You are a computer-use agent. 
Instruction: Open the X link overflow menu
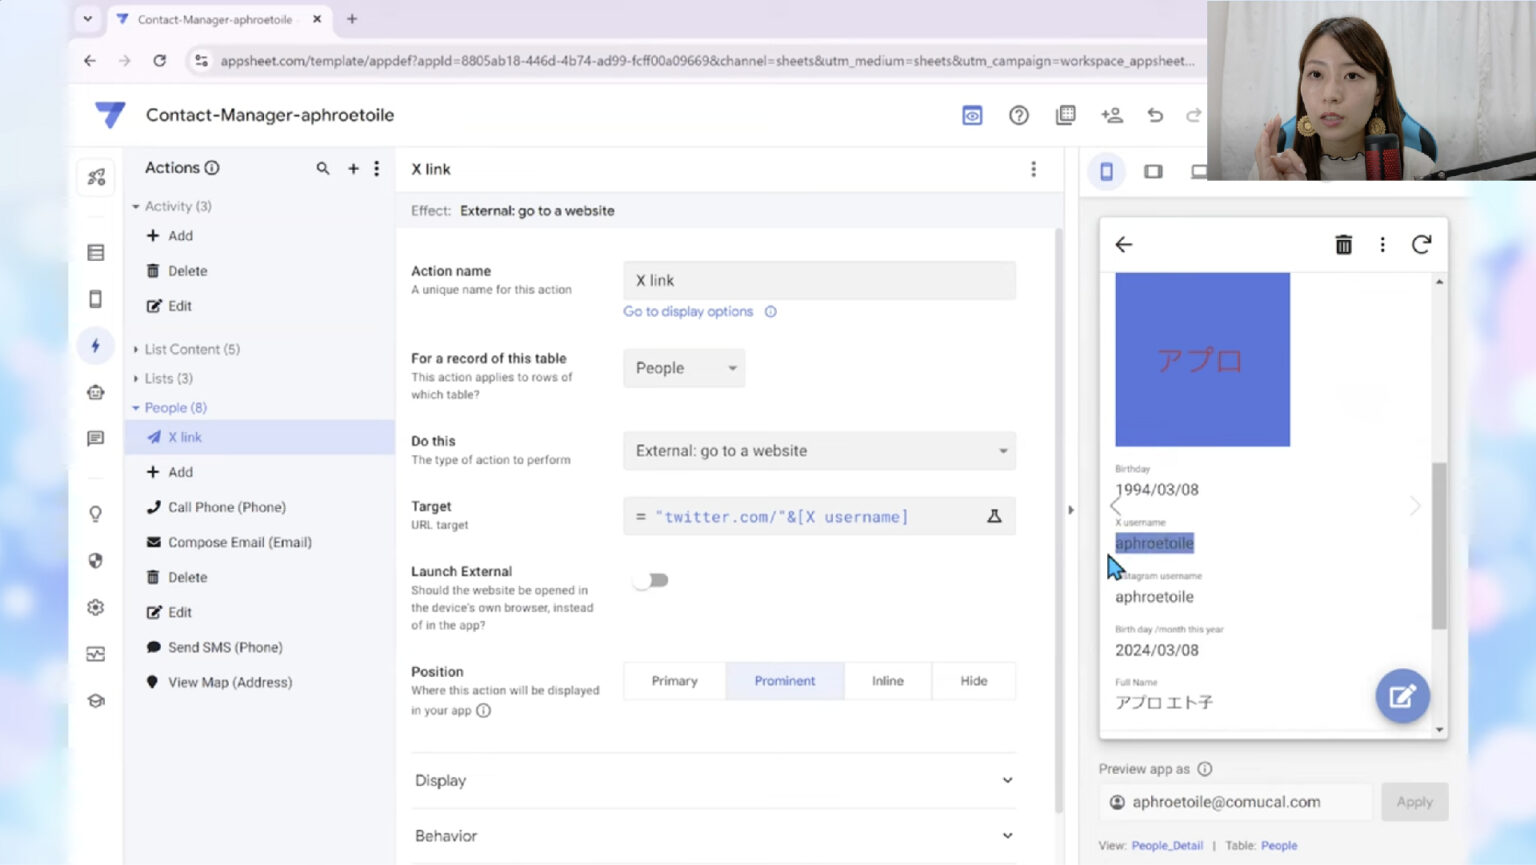click(1033, 170)
